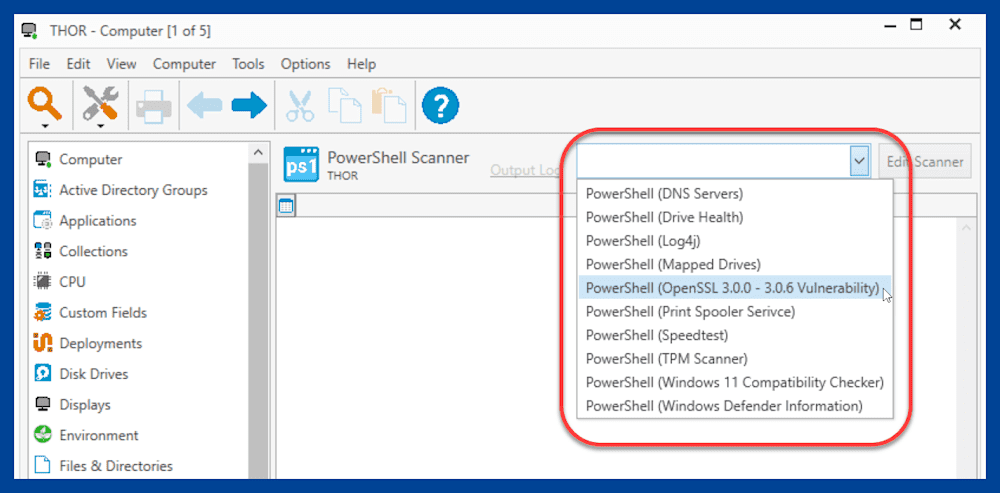1000x493 pixels.
Task: Click the Edit Scanner button
Action: (925, 161)
